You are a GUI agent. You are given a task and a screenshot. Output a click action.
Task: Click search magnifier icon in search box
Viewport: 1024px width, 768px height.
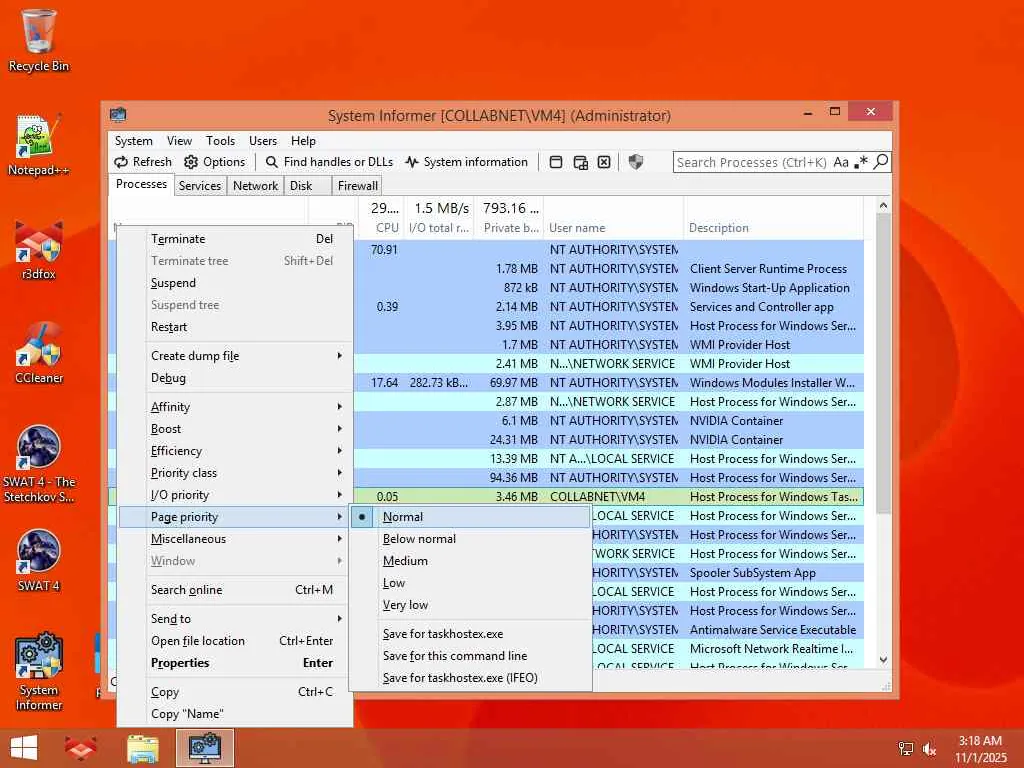point(881,161)
